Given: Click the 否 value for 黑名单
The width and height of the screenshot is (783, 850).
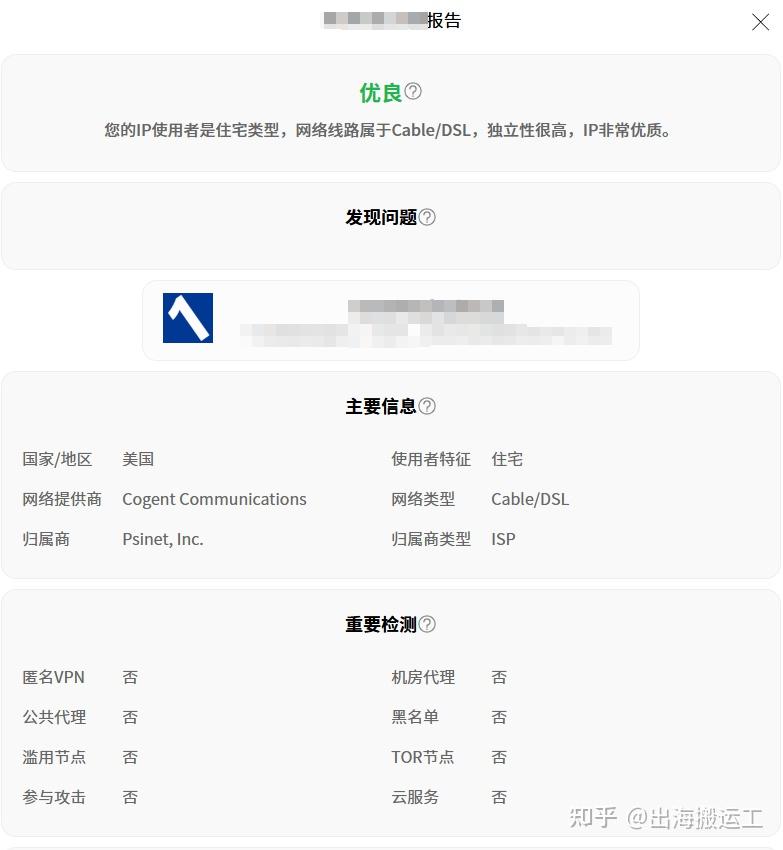Looking at the screenshot, I should pos(499,718).
